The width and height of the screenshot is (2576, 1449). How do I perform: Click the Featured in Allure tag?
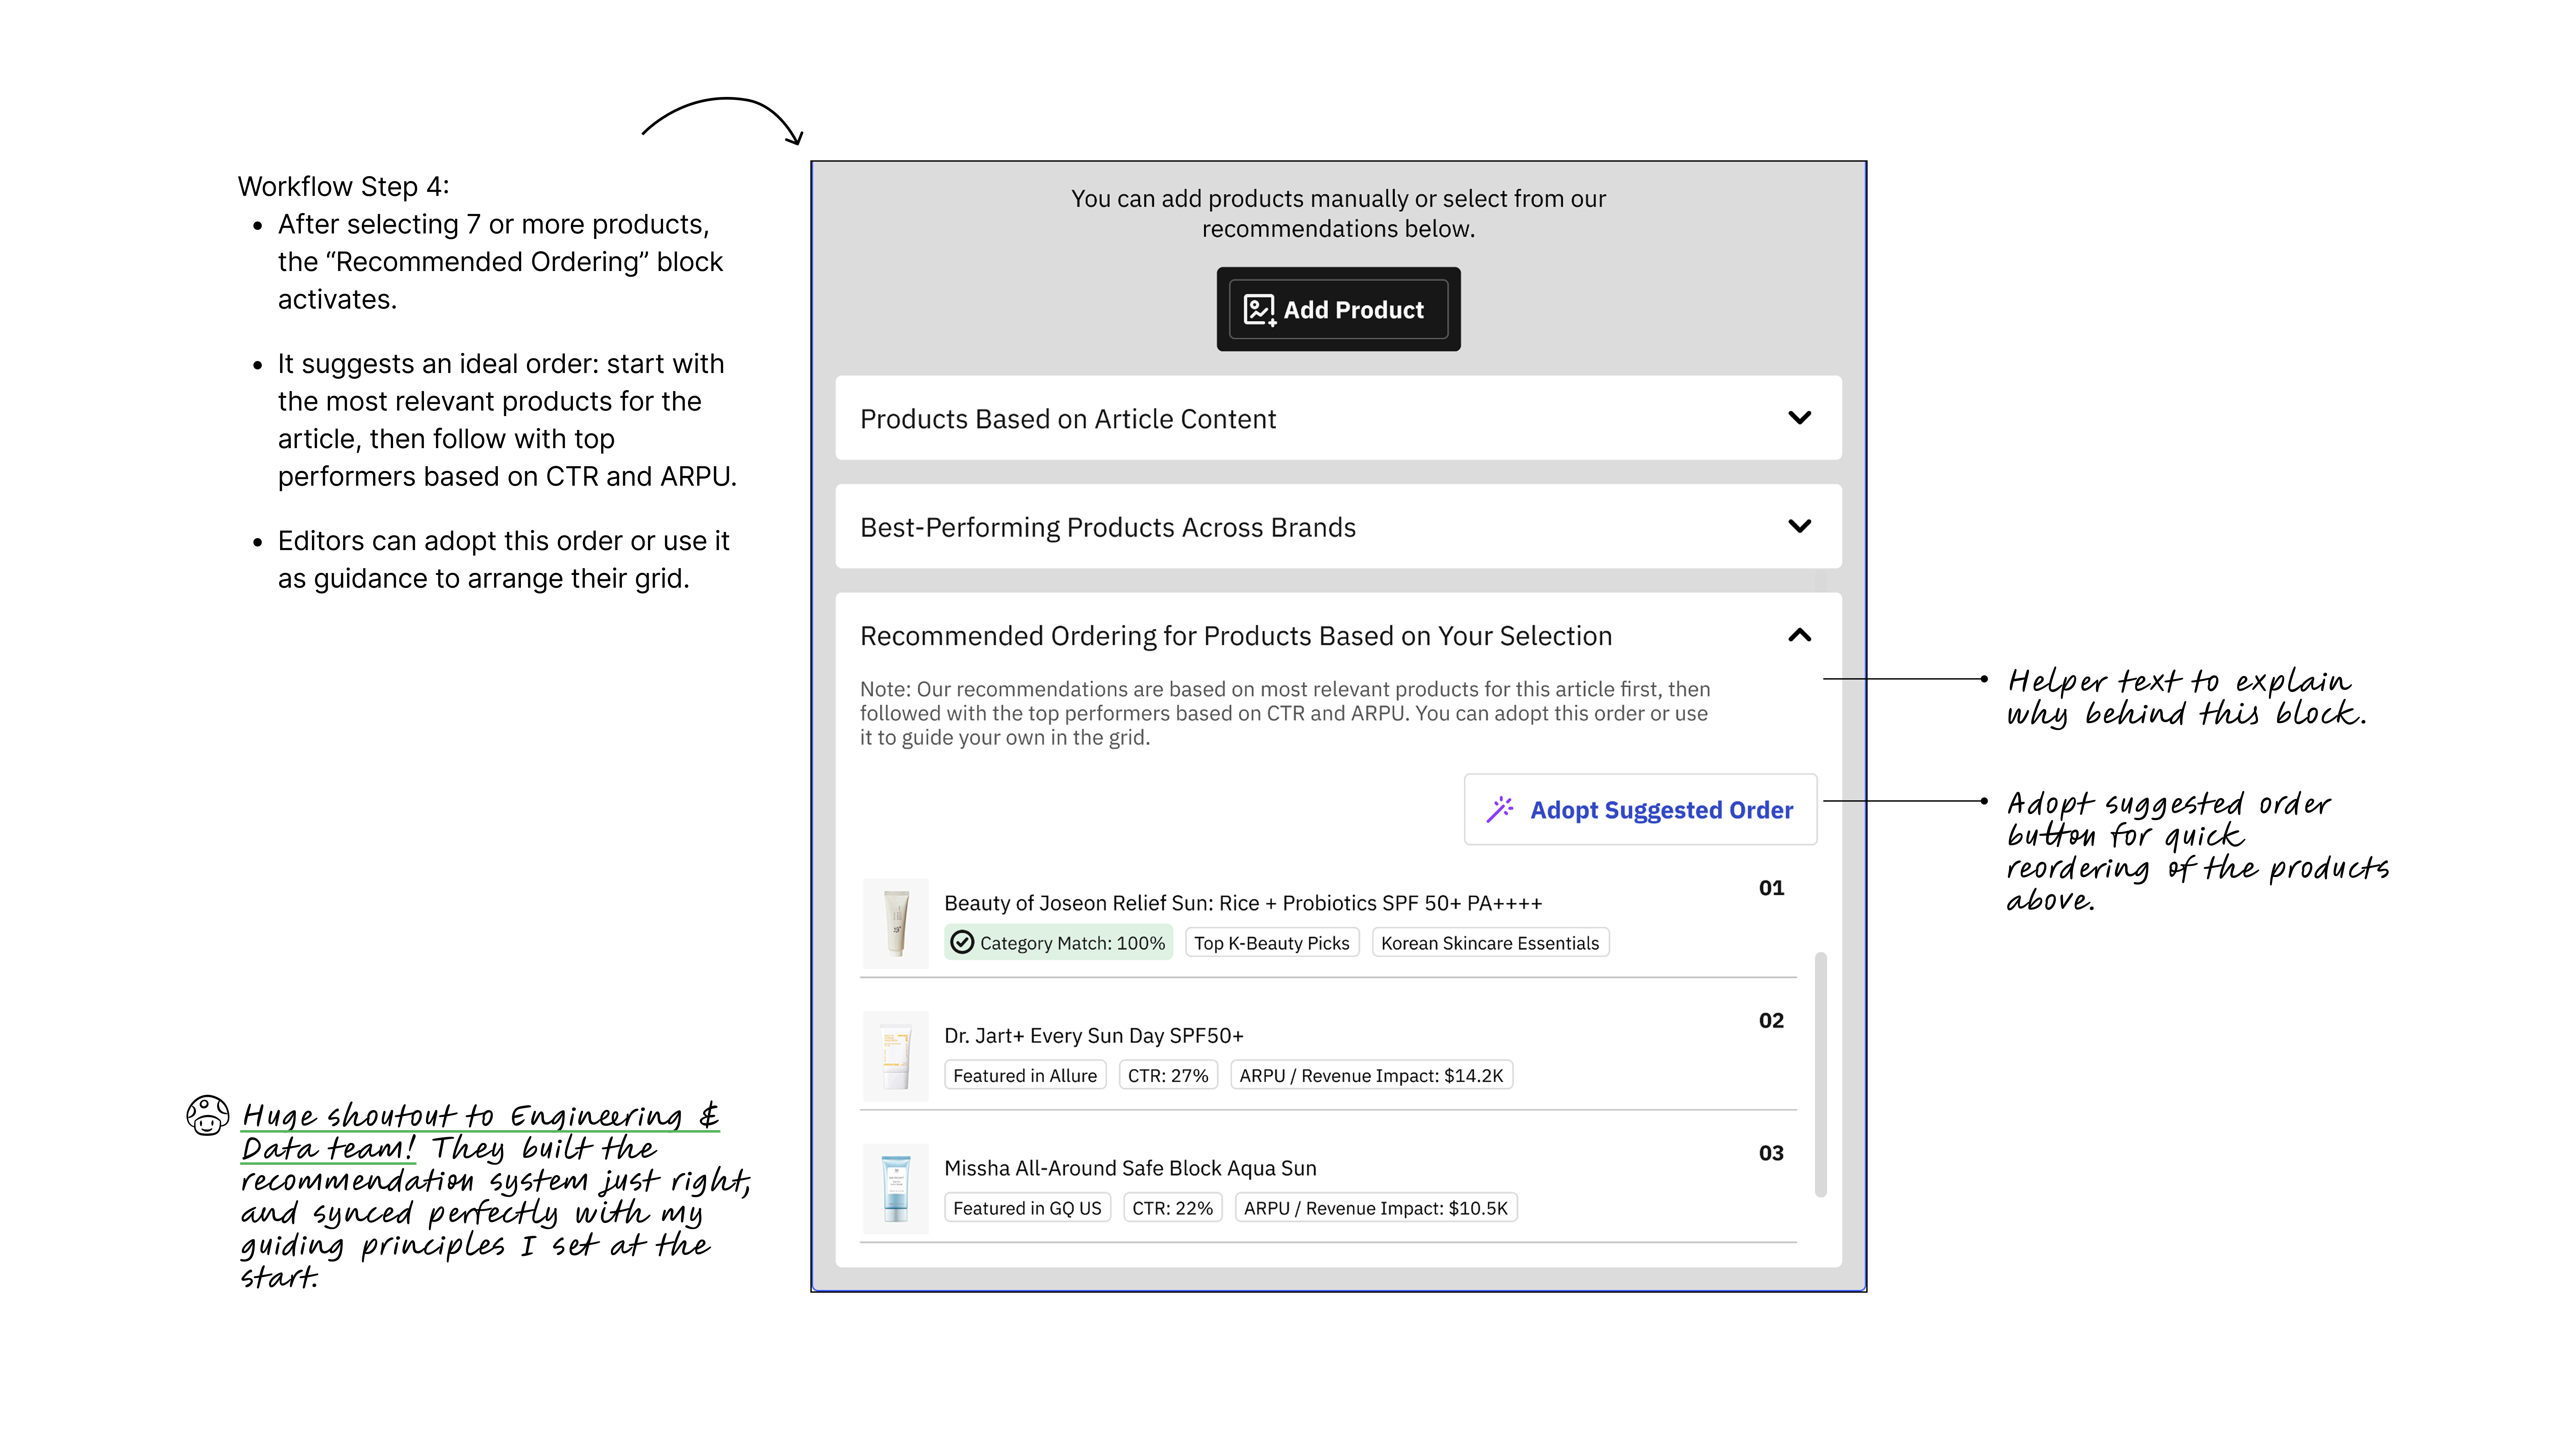[1025, 1075]
